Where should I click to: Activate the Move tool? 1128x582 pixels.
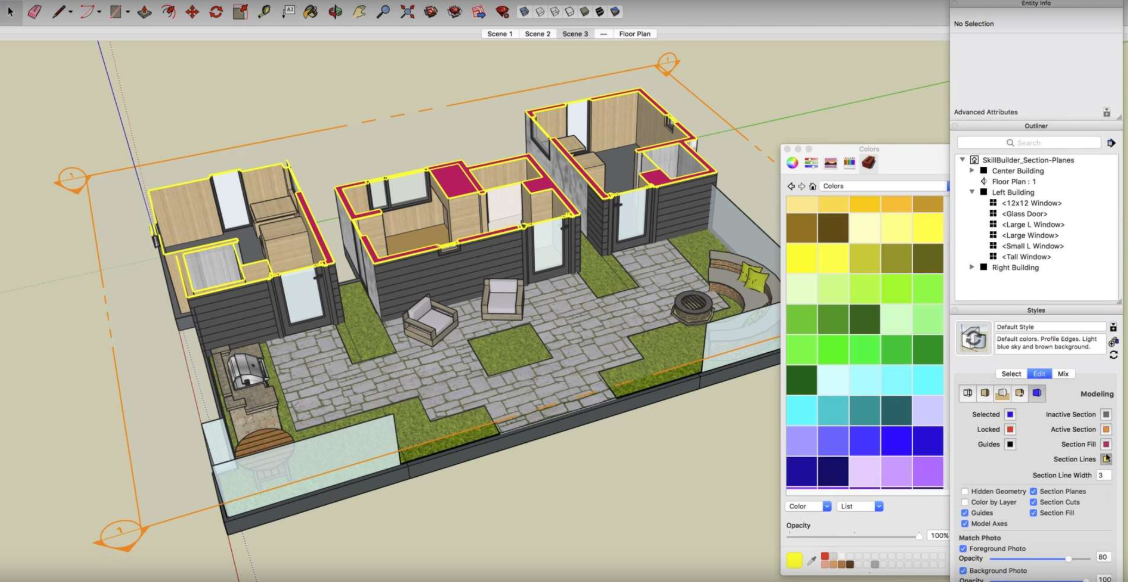tap(192, 12)
